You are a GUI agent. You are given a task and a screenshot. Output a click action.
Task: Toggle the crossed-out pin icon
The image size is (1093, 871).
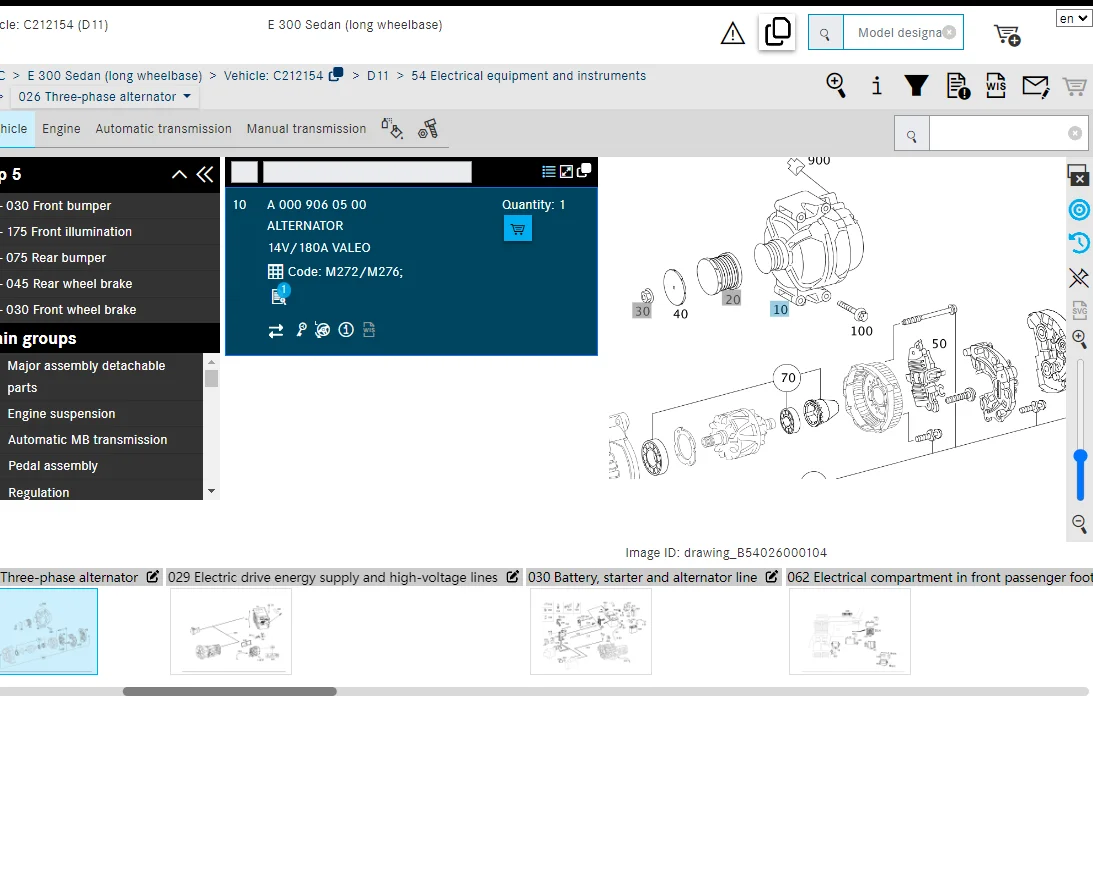[1079, 278]
